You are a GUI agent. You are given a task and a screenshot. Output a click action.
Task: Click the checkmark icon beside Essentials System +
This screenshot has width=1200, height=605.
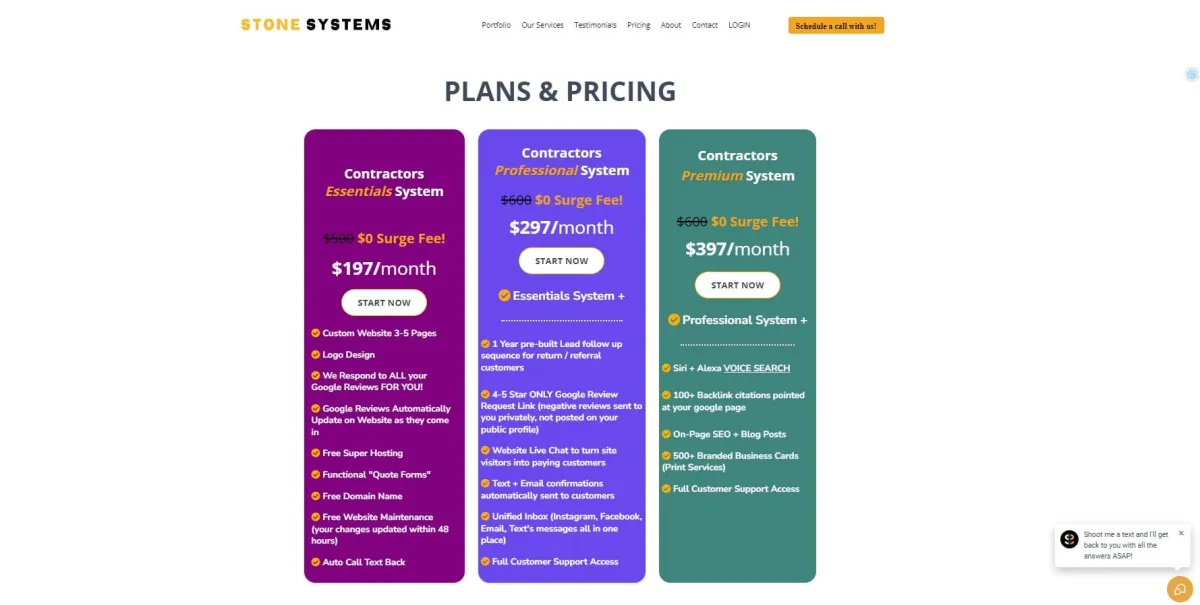(504, 295)
